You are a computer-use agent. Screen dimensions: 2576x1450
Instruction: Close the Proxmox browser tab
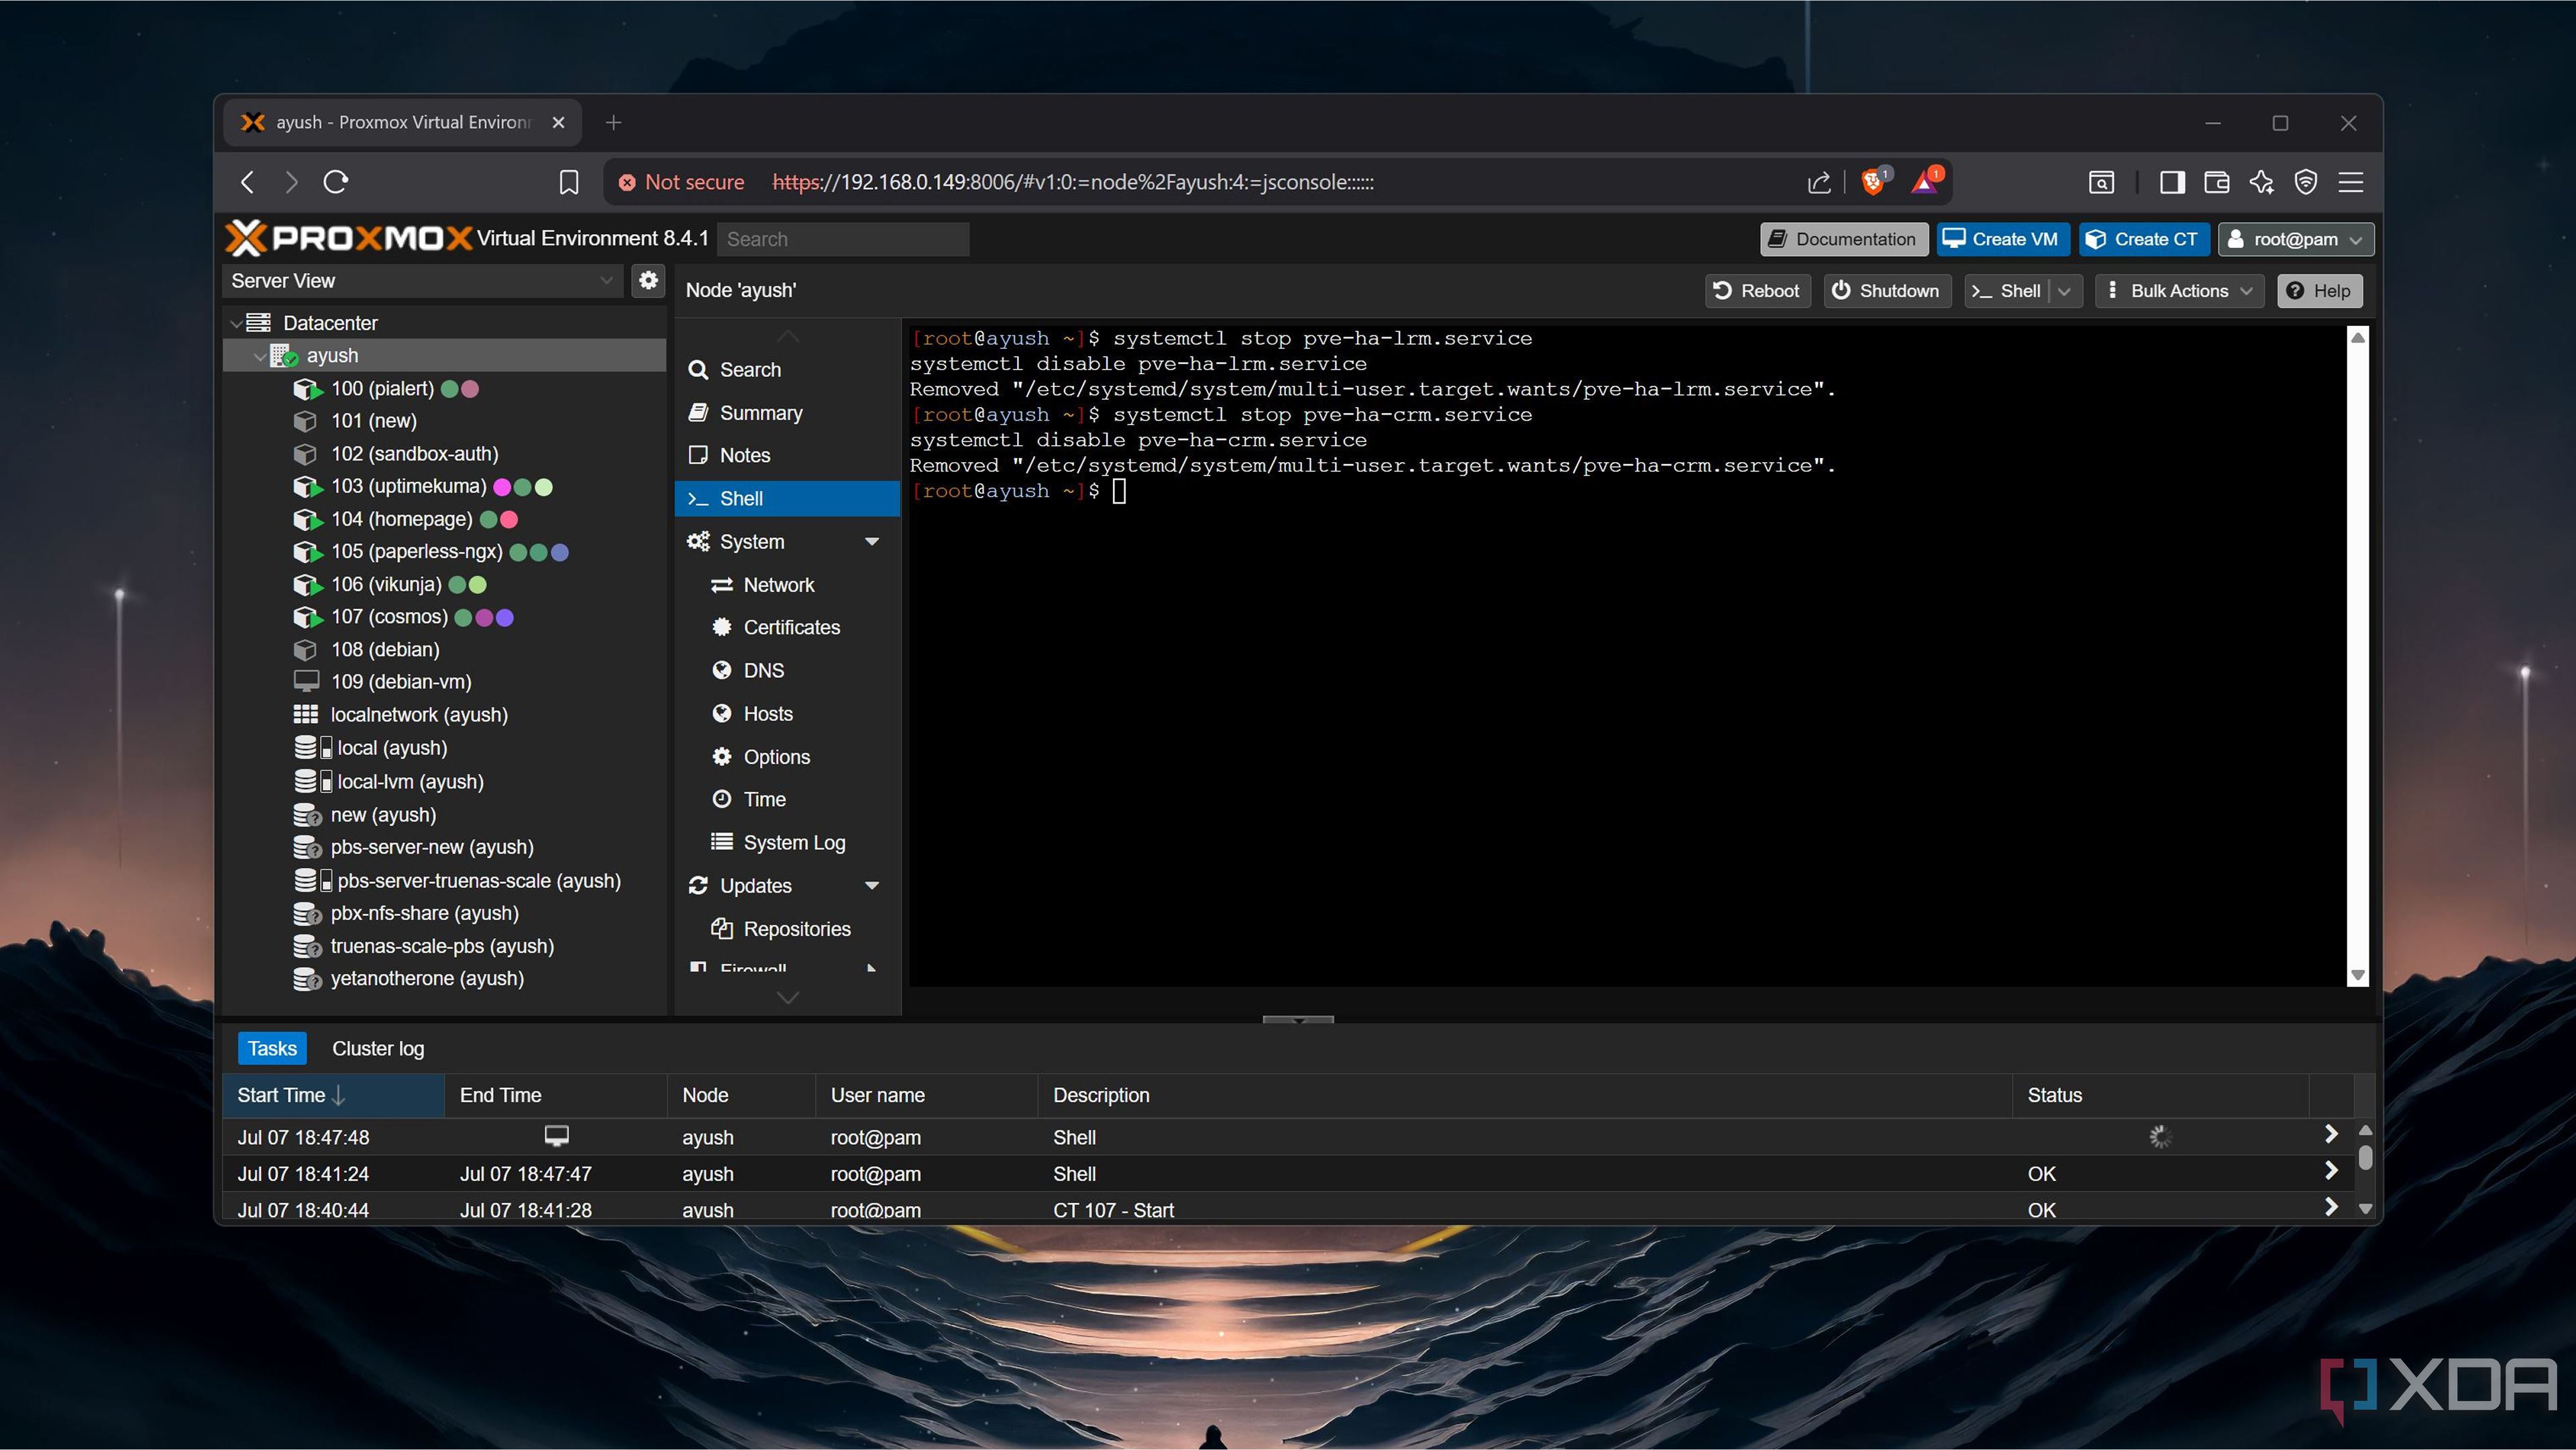point(559,122)
